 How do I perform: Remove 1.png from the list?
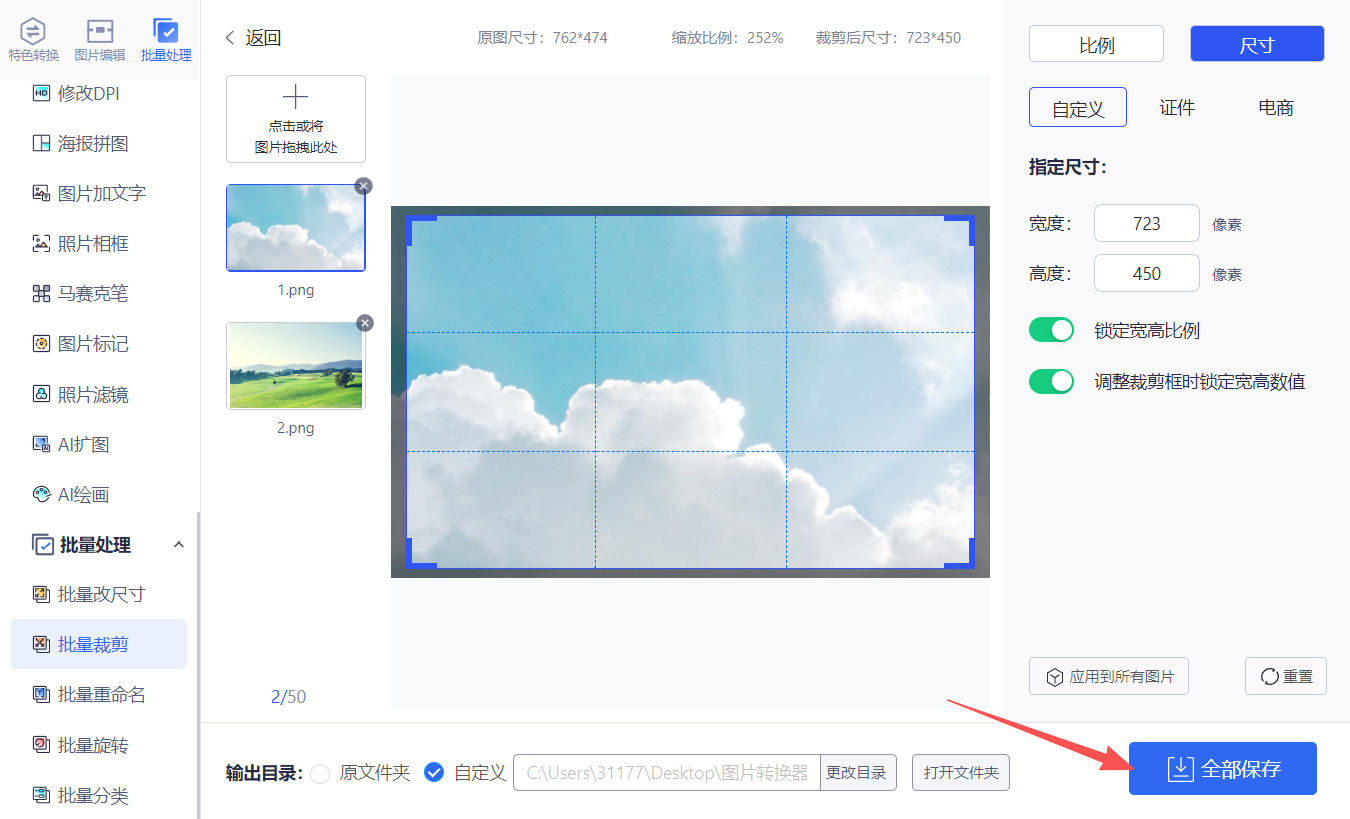(364, 185)
